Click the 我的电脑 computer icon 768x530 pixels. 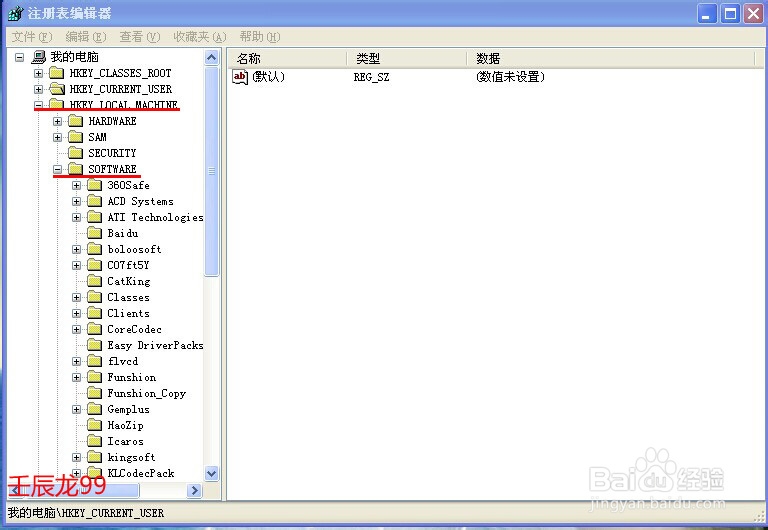click(39, 57)
